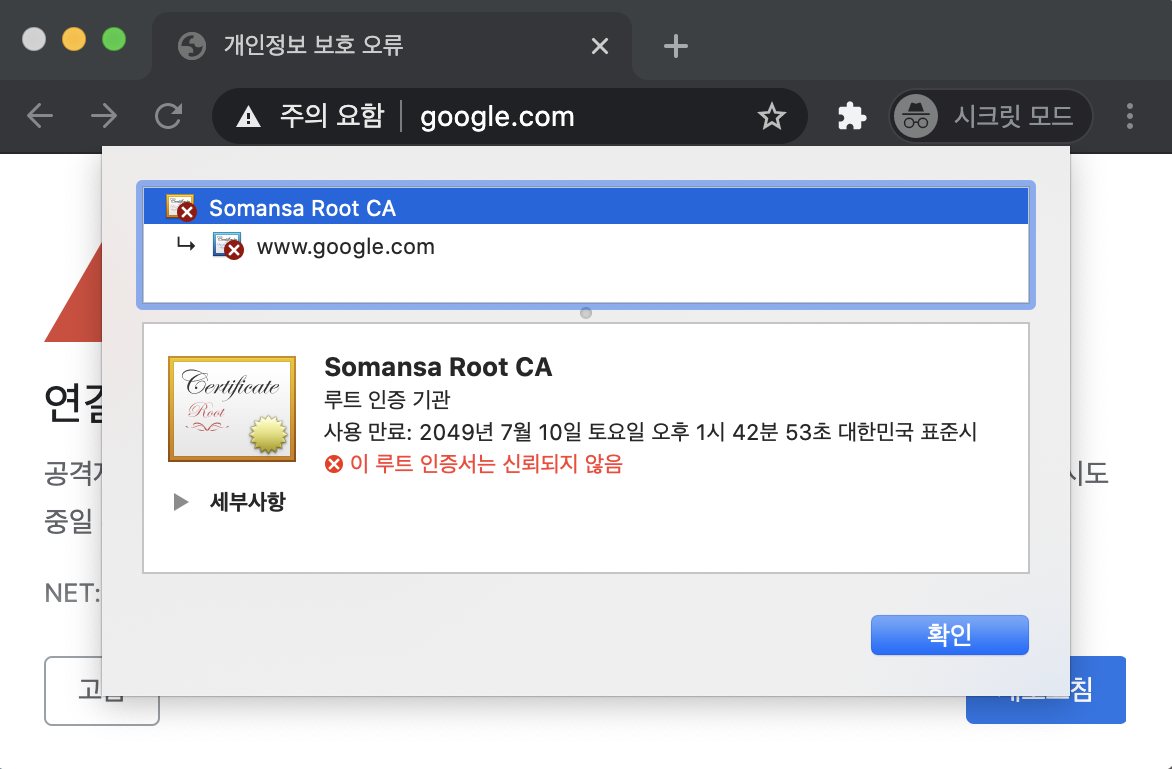Click the red untrusted root certificate message
Image resolution: width=1172 pixels, height=769 pixels.
click(x=486, y=464)
